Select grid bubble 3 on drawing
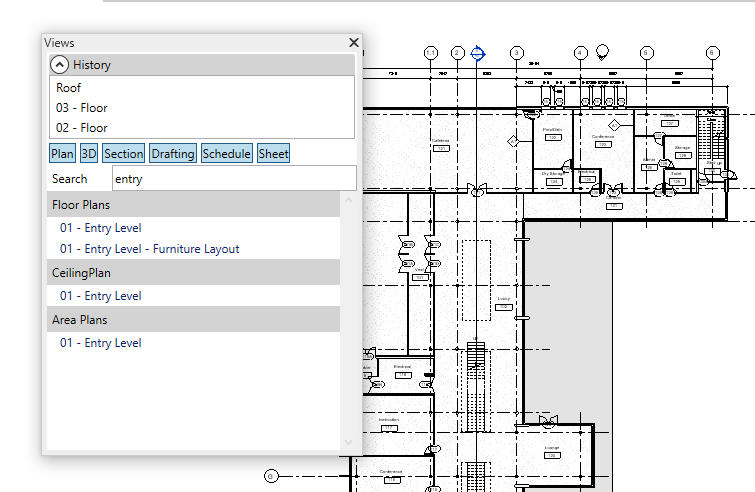This screenshot has width=755, height=492. (x=517, y=52)
